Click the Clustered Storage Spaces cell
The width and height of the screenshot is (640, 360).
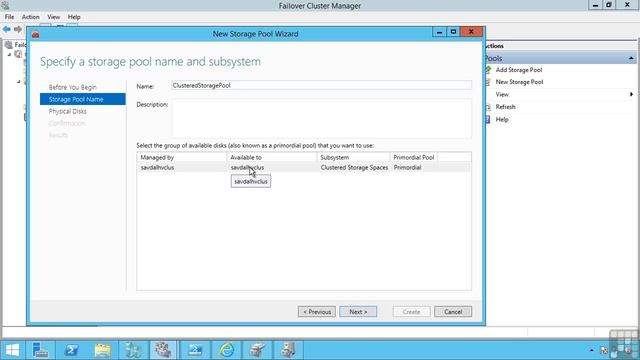[354, 168]
